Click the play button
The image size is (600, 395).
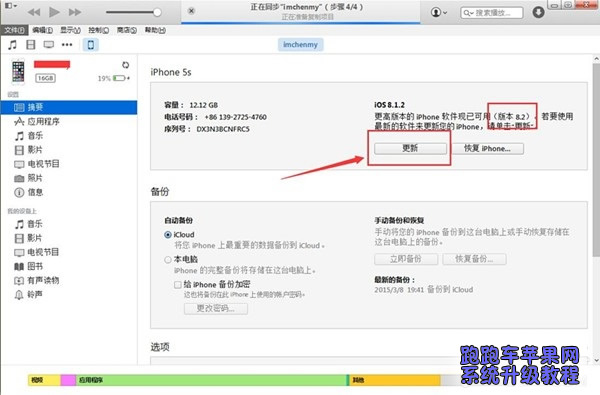[x=54, y=12]
